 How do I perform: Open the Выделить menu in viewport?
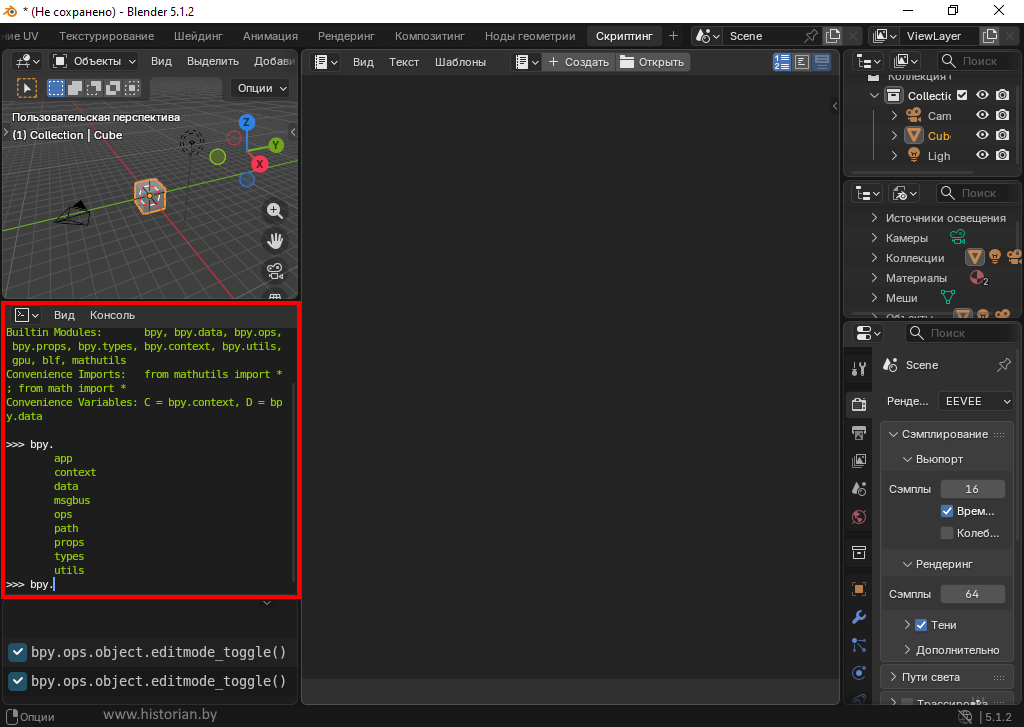(x=213, y=61)
